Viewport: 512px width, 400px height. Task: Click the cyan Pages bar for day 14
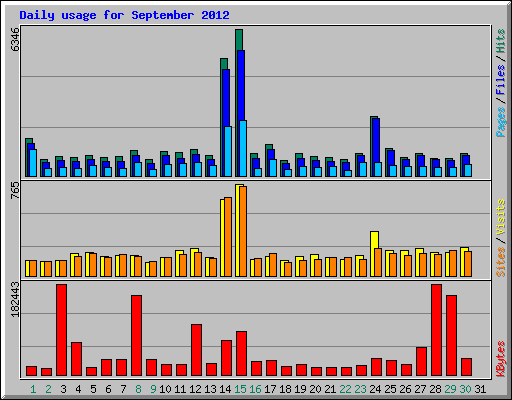(228, 151)
